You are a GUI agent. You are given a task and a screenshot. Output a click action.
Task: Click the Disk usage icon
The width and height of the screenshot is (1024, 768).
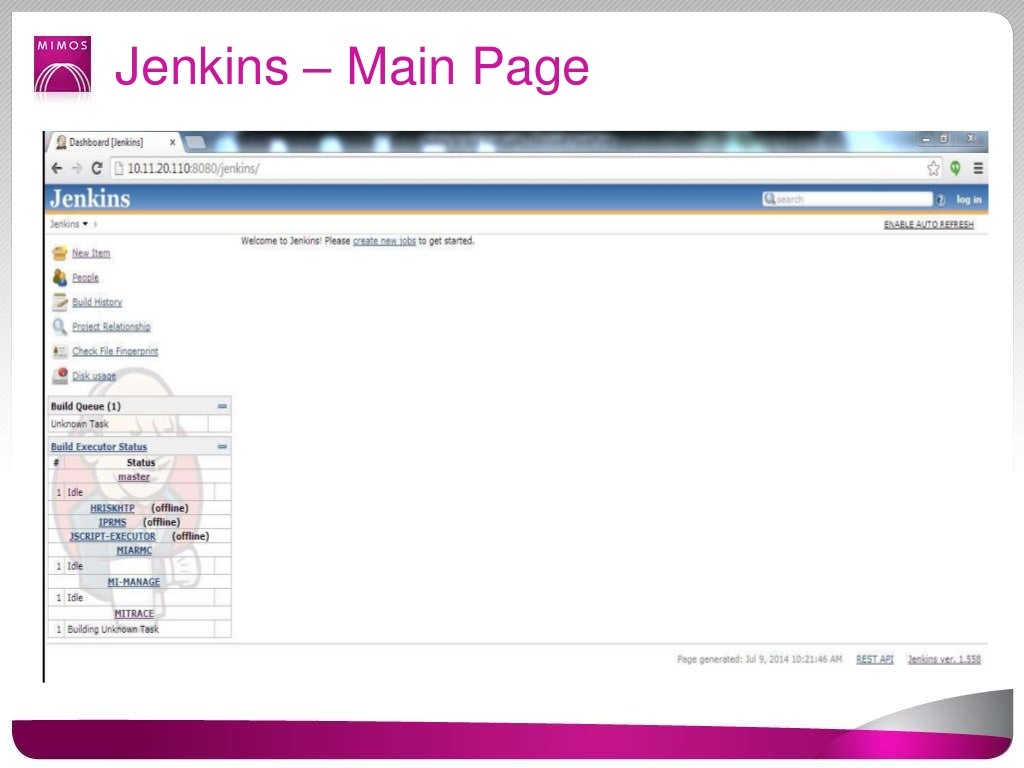(x=59, y=376)
